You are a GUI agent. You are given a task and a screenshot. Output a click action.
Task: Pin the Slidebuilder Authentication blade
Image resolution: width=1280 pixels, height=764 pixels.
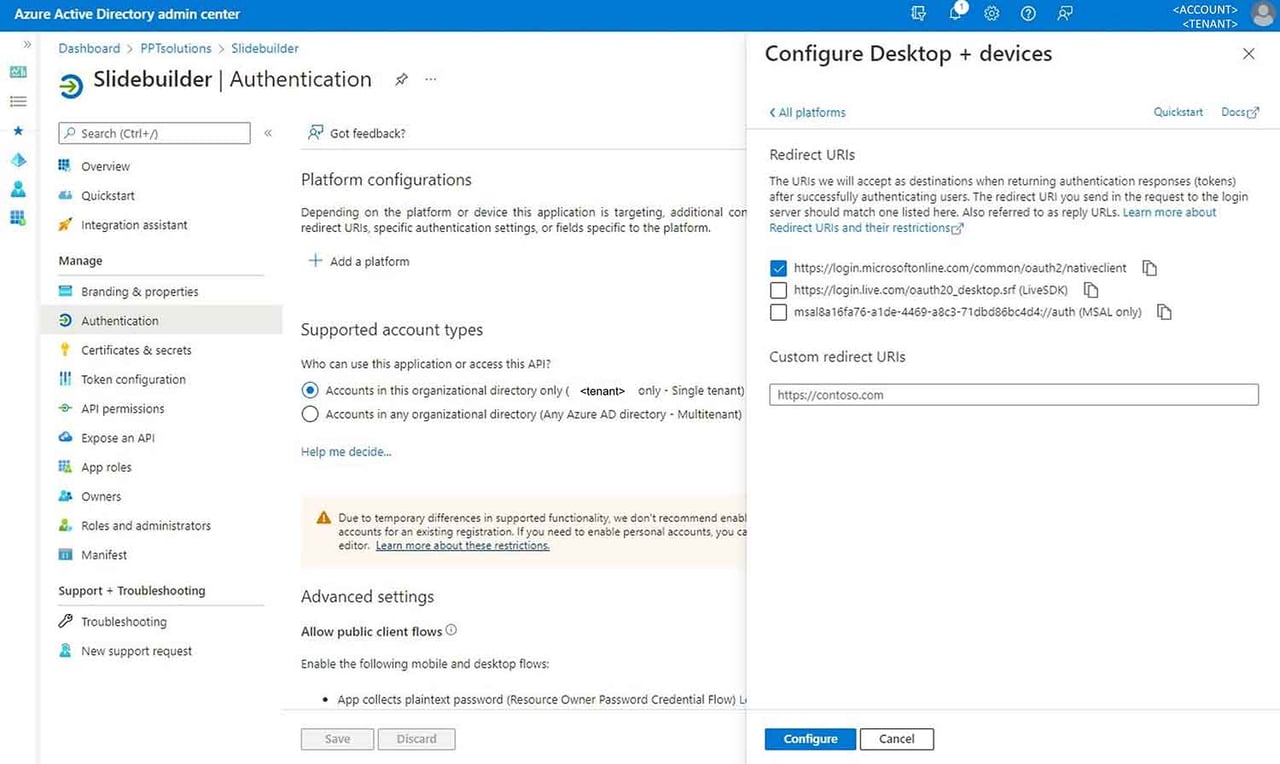[x=401, y=80]
